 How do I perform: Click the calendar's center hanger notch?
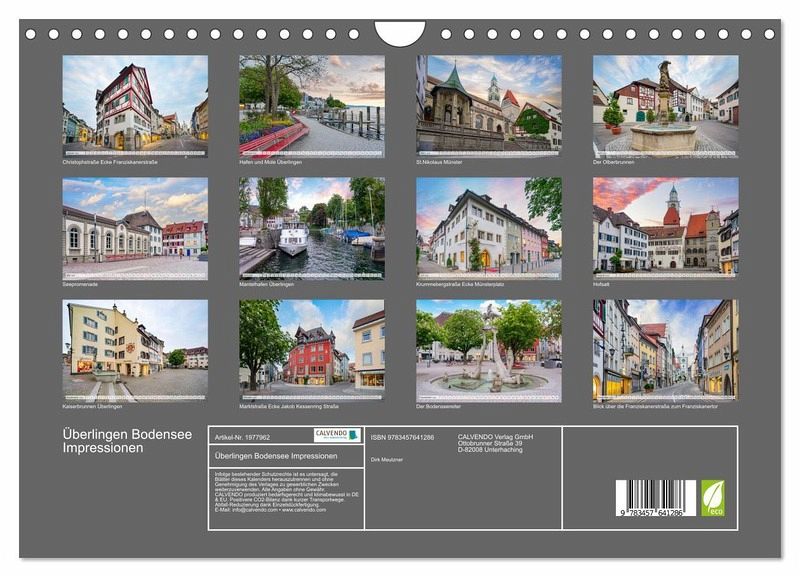[x=399, y=34]
